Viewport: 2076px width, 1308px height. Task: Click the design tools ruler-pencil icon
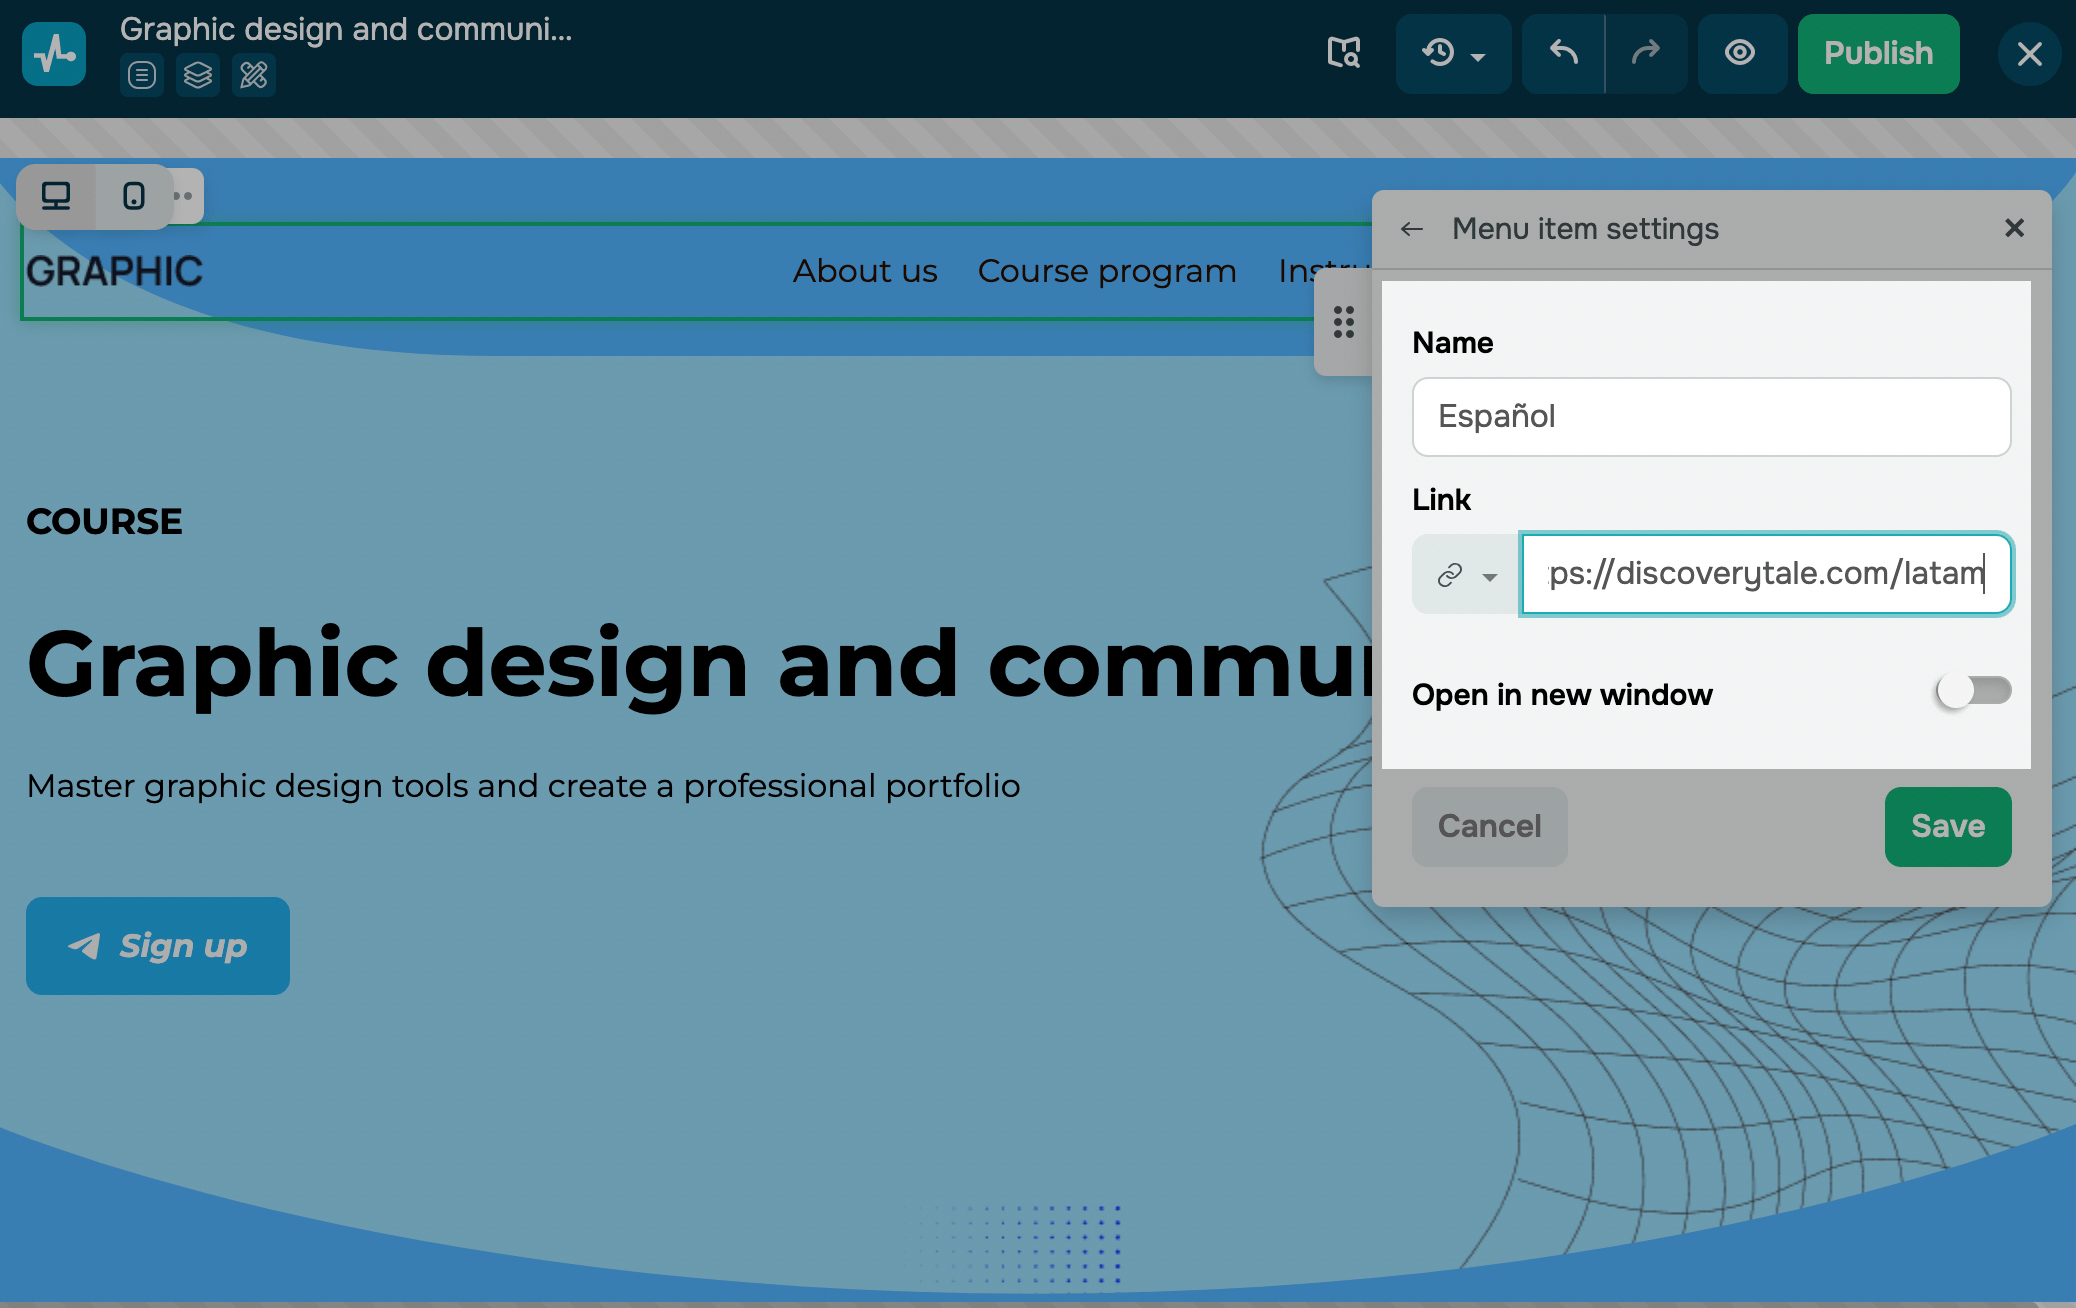(x=254, y=75)
